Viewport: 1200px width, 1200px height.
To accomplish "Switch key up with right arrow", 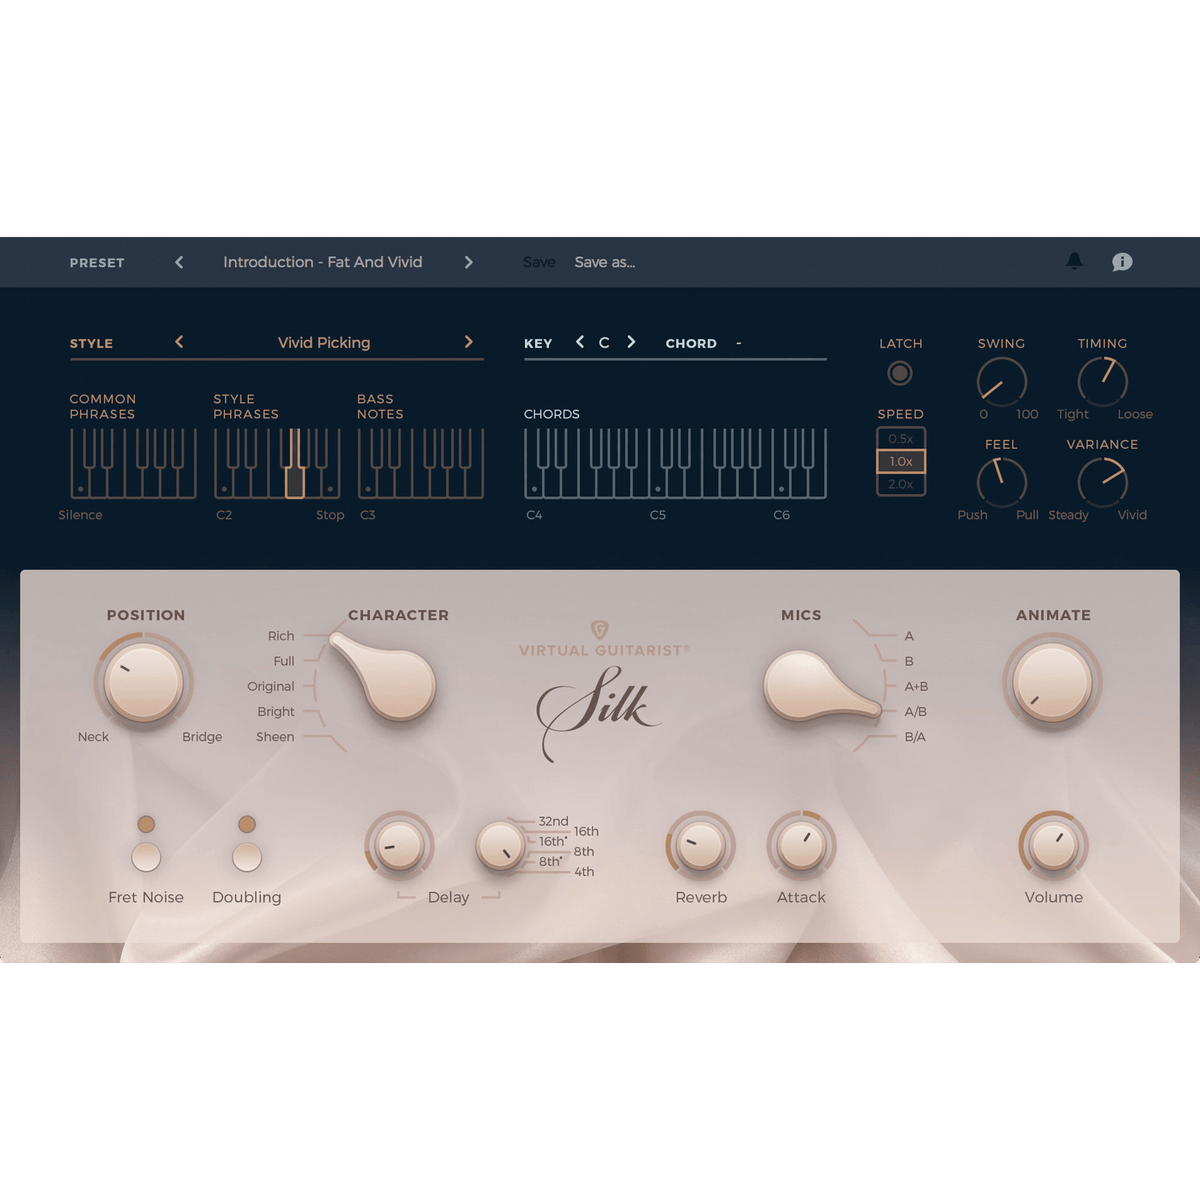I will tap(631, 342).
